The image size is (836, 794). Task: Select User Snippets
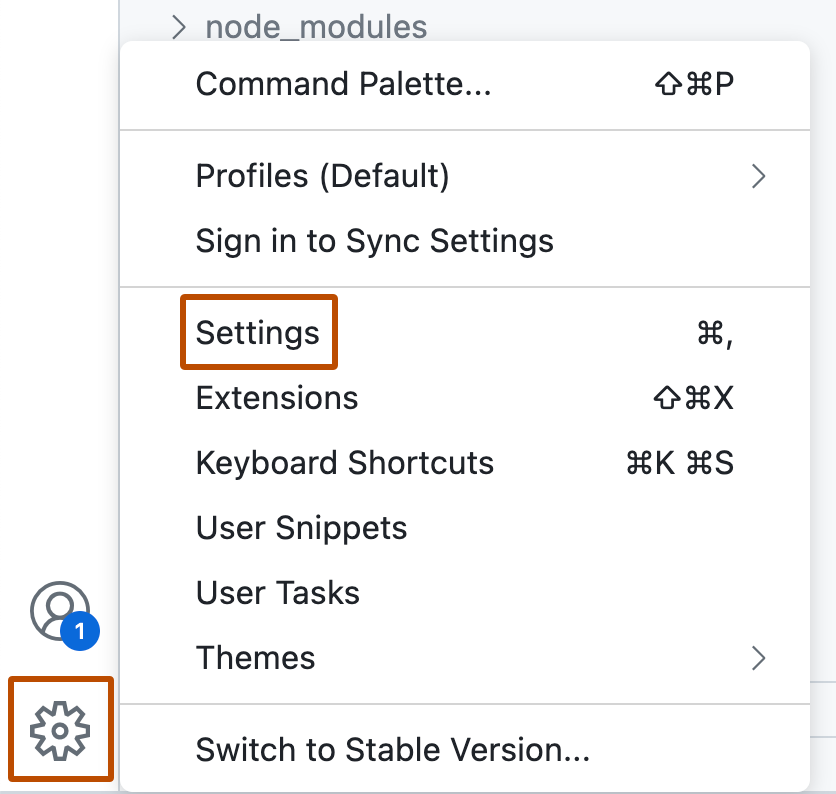click(301, 527)
